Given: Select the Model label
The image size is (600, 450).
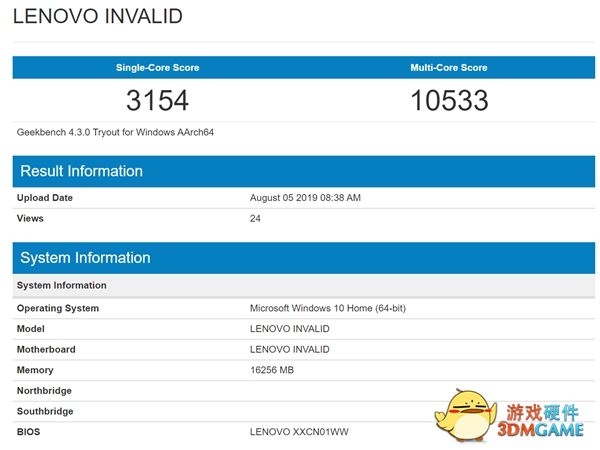Looking at the screenshot, I should click(x=31, y=329).
